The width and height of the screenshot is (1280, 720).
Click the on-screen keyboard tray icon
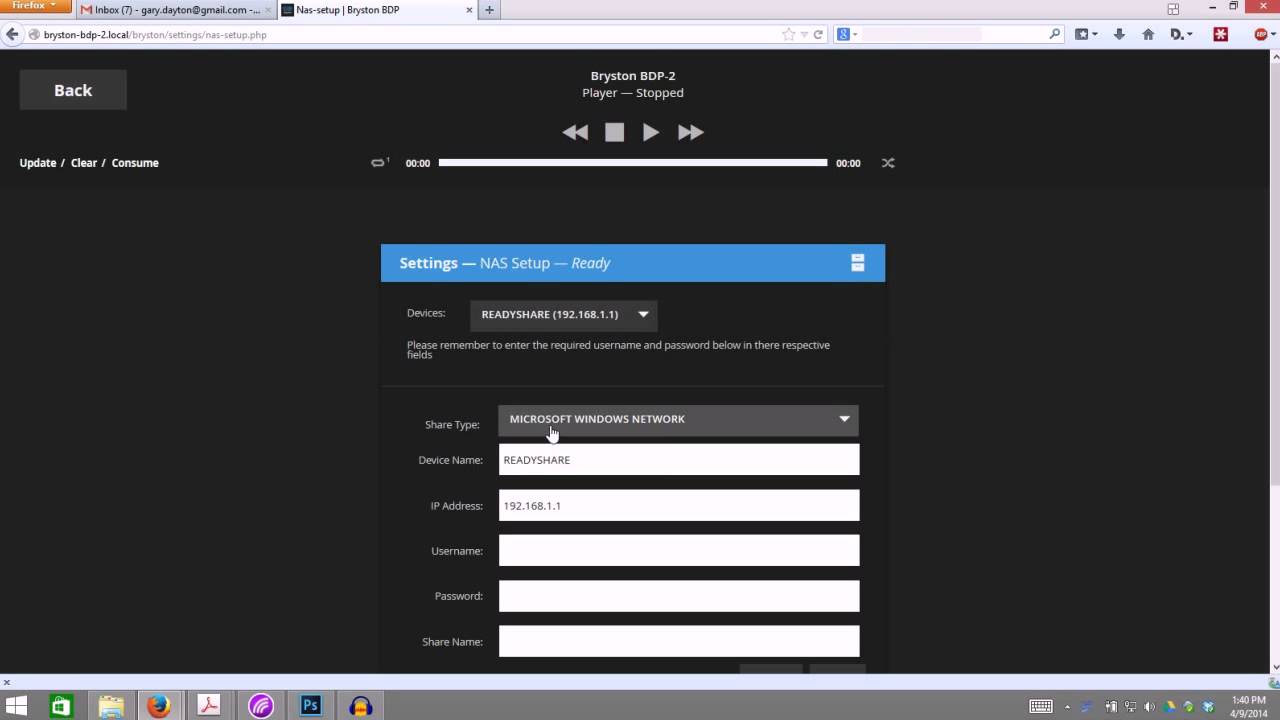click(x=1041, y=706)
